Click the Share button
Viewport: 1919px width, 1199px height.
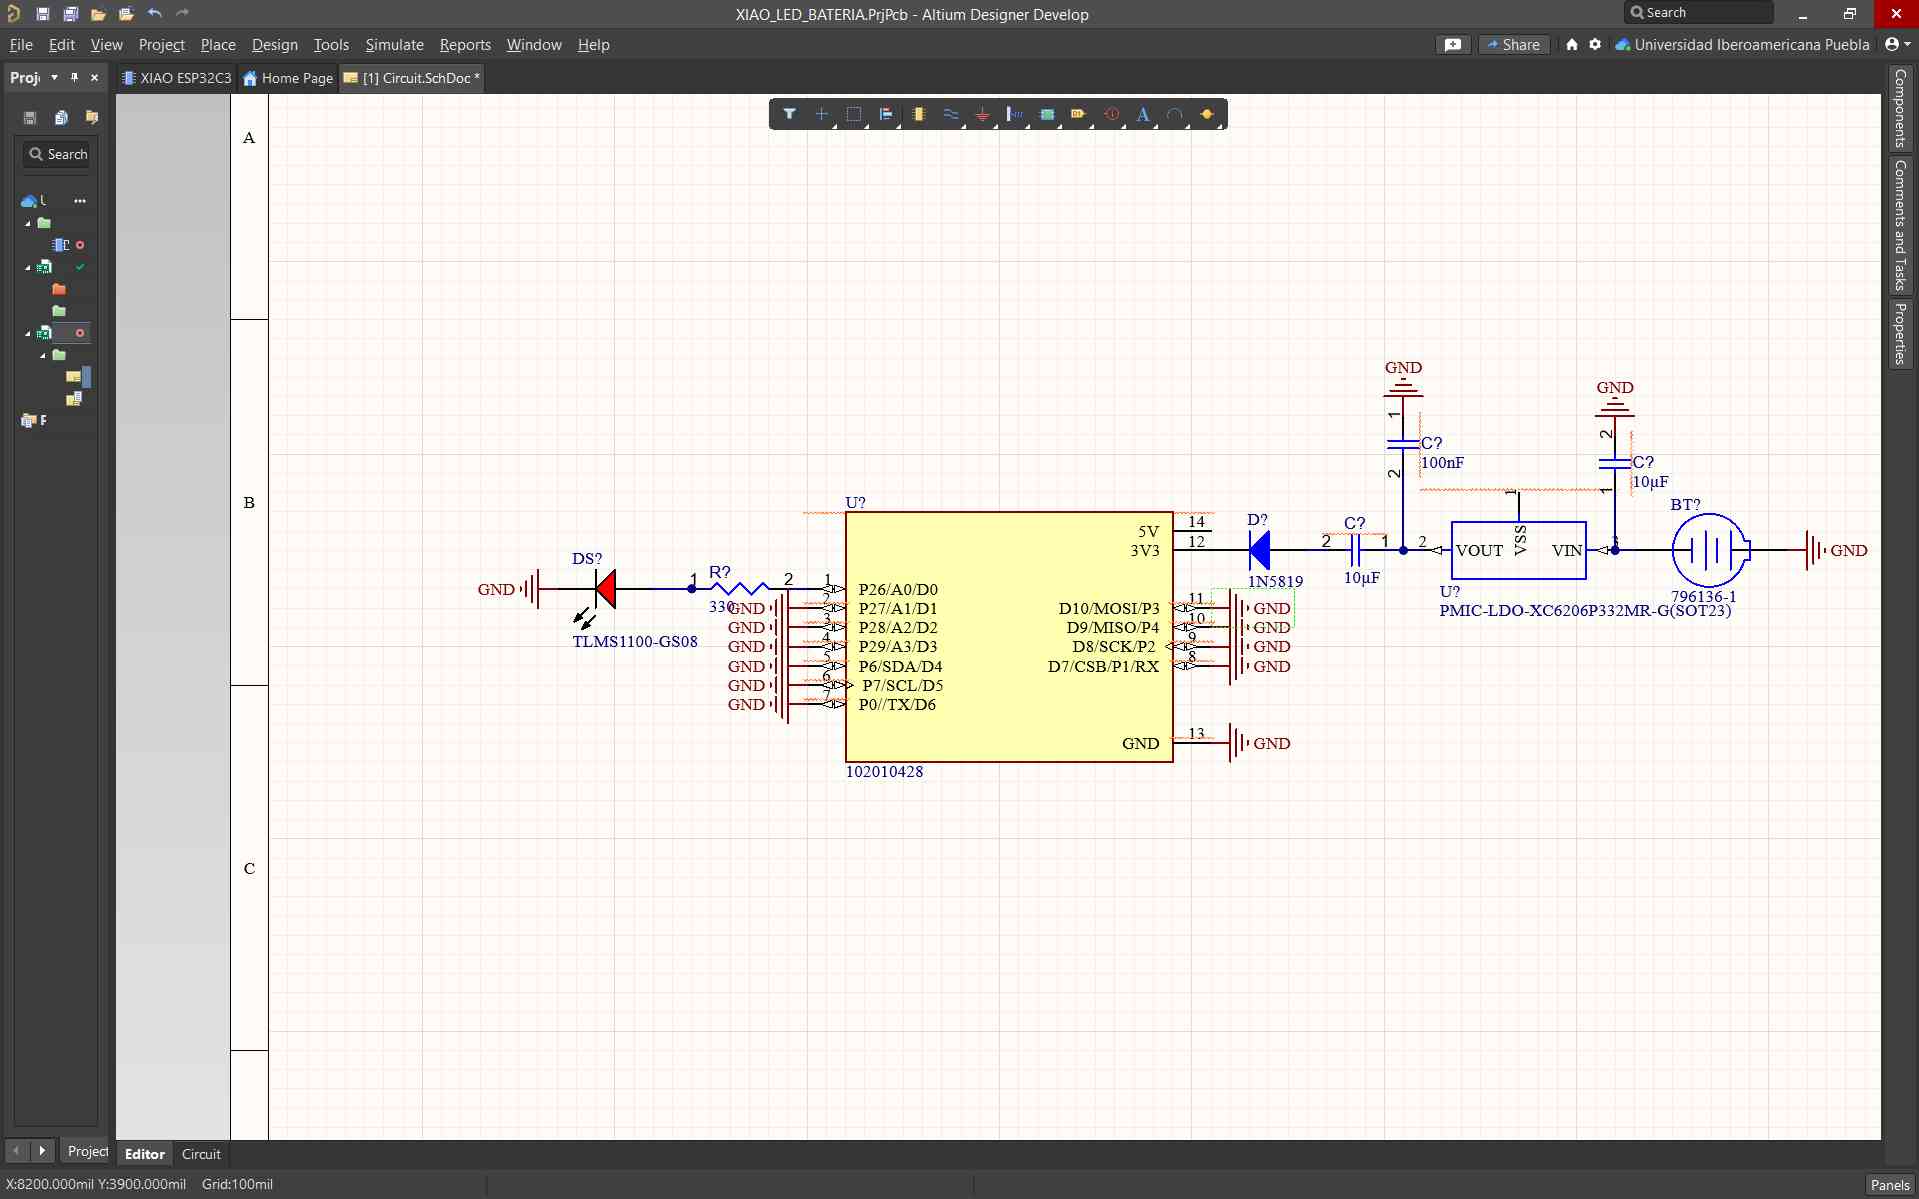tap(1514, 44)
